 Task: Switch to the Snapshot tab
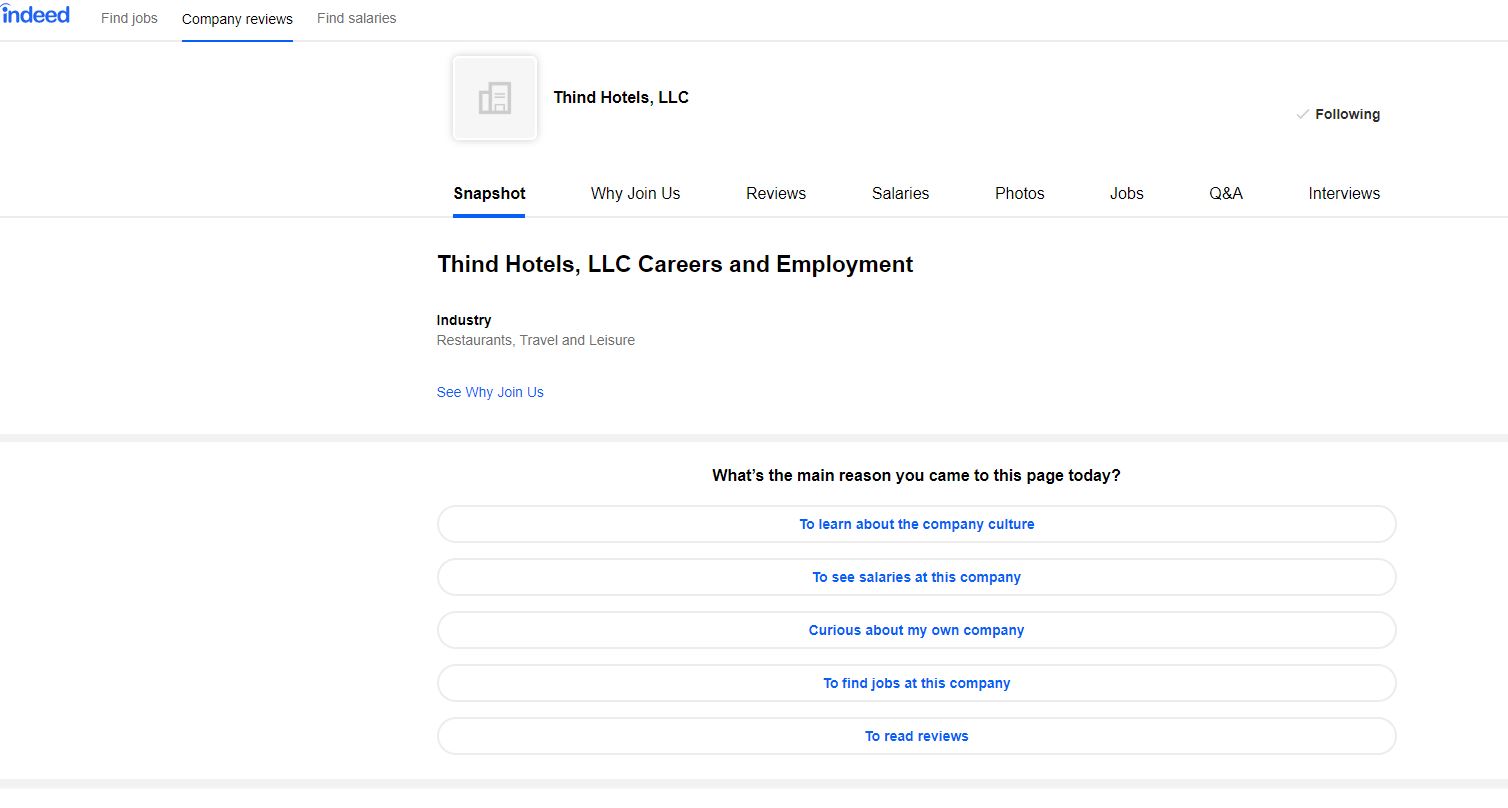tap(489, 194)
